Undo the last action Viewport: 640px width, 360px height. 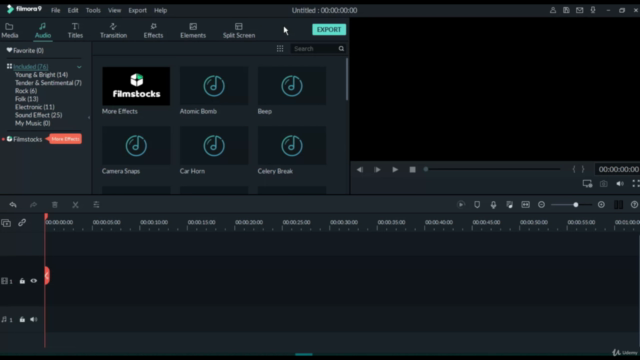tap(13, 204)
